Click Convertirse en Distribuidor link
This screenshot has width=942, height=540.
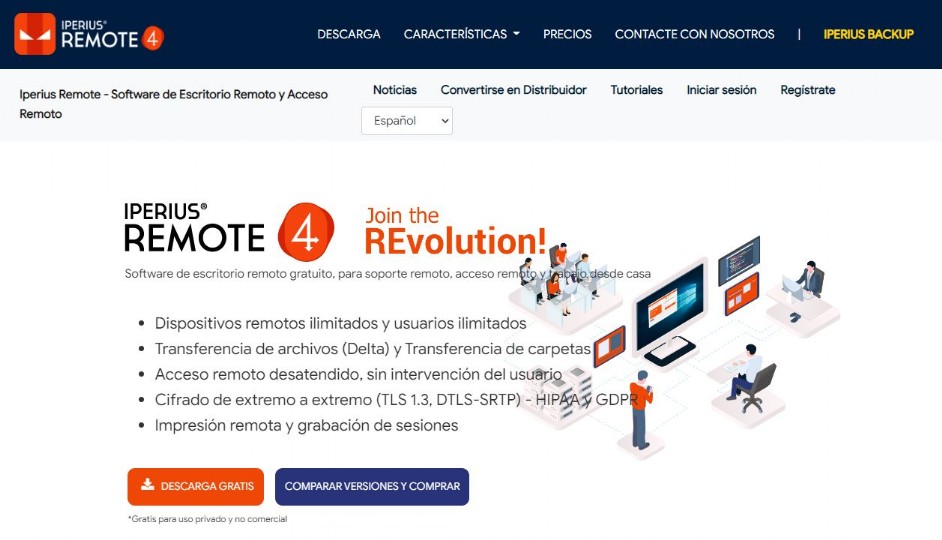514,90
